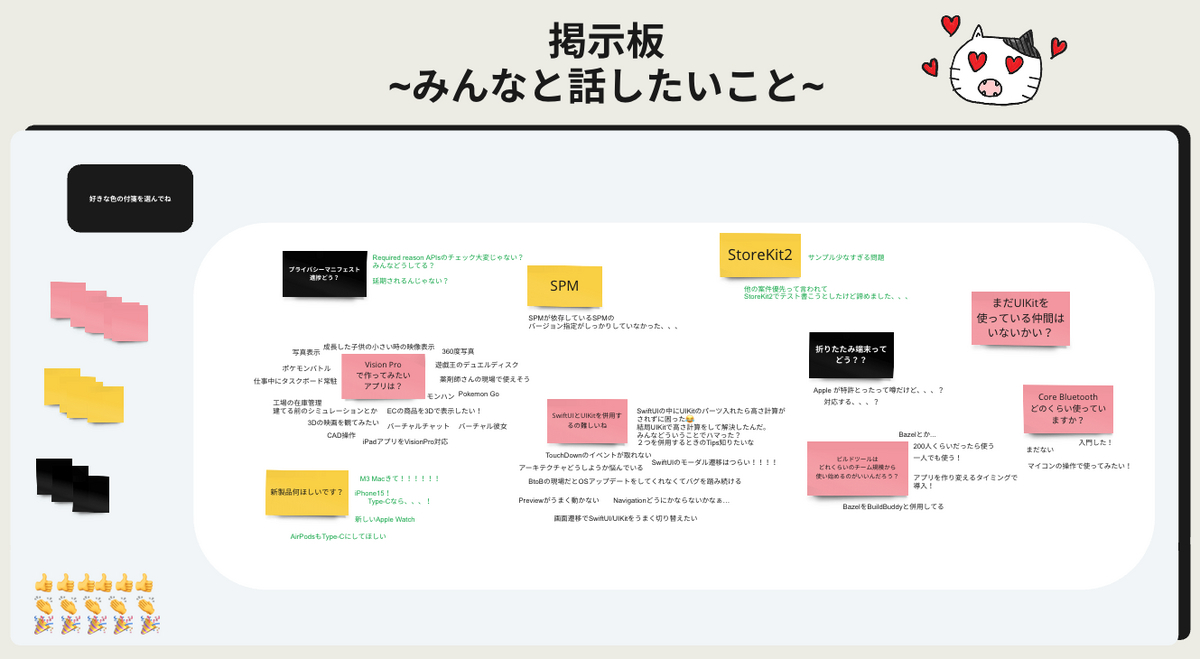Select the '薬剤師さんの現場で使えそう' text
Viewport: 1200px width, 659px height.
pos(484,379)
